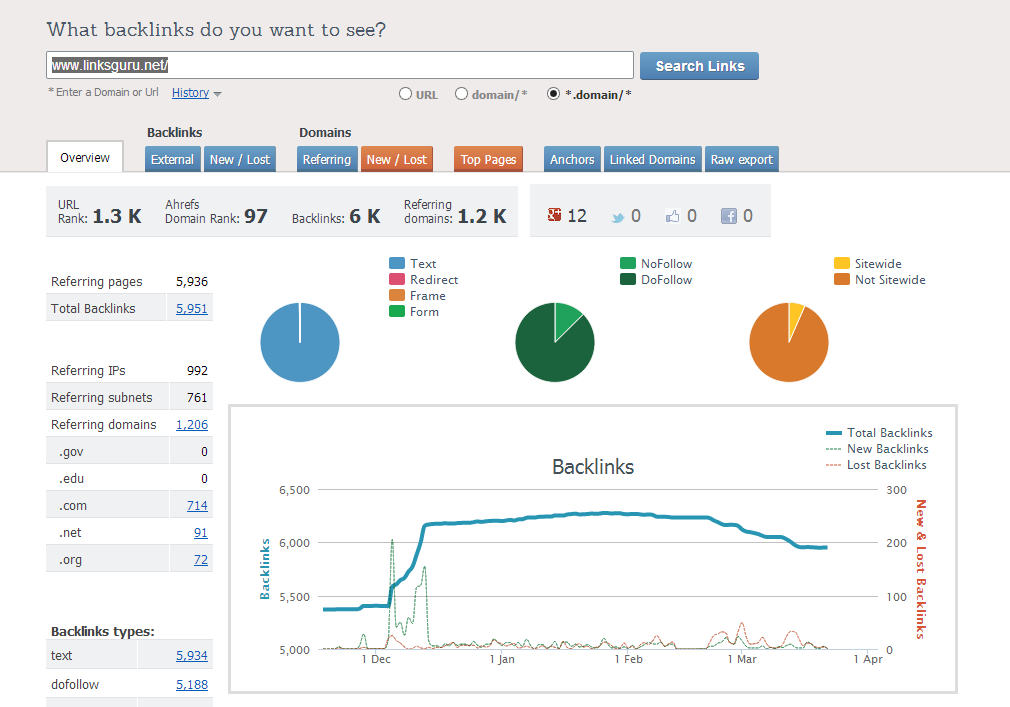The height and width of the screenshot is (707, 1010).
Task: Open the Top Pages tab
Action: point(488,159)
